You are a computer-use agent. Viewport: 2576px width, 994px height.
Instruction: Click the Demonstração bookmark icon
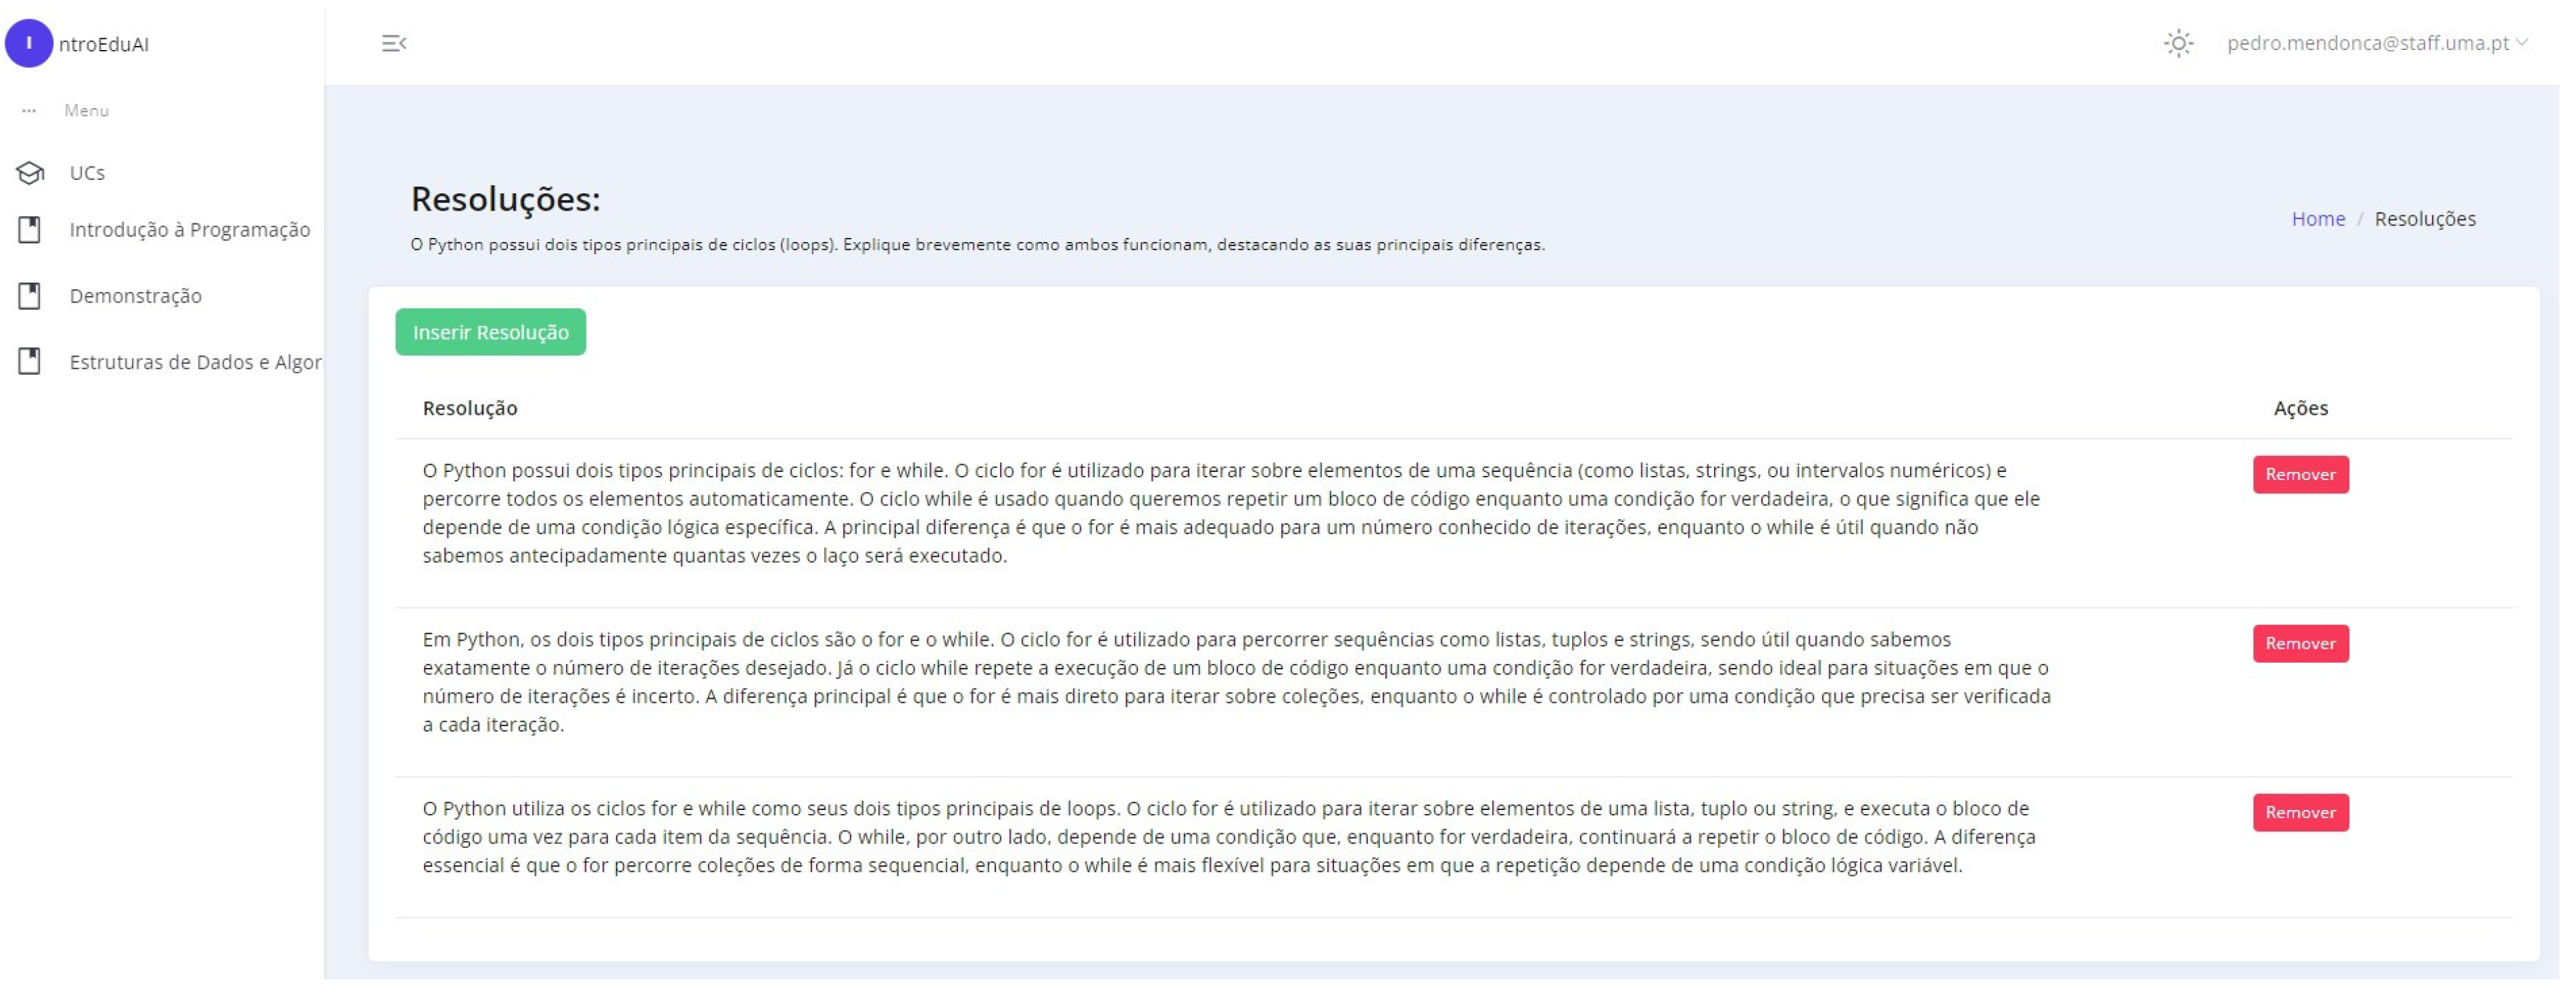pyautogui.click(x=30, y=296)
